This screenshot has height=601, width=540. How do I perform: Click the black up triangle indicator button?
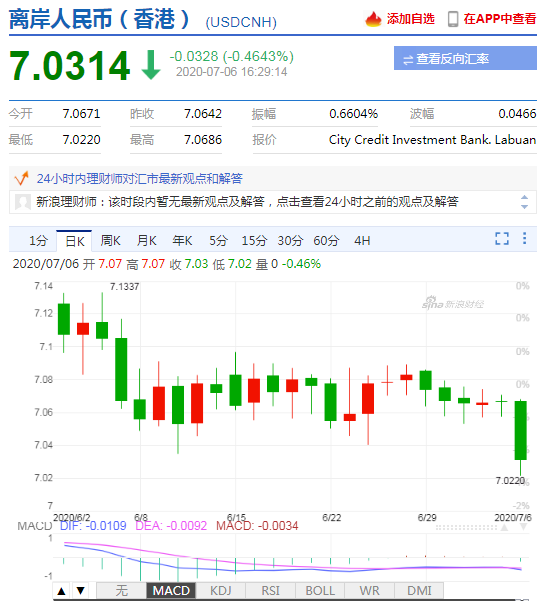pyautogui.click(x=62, y=591)
